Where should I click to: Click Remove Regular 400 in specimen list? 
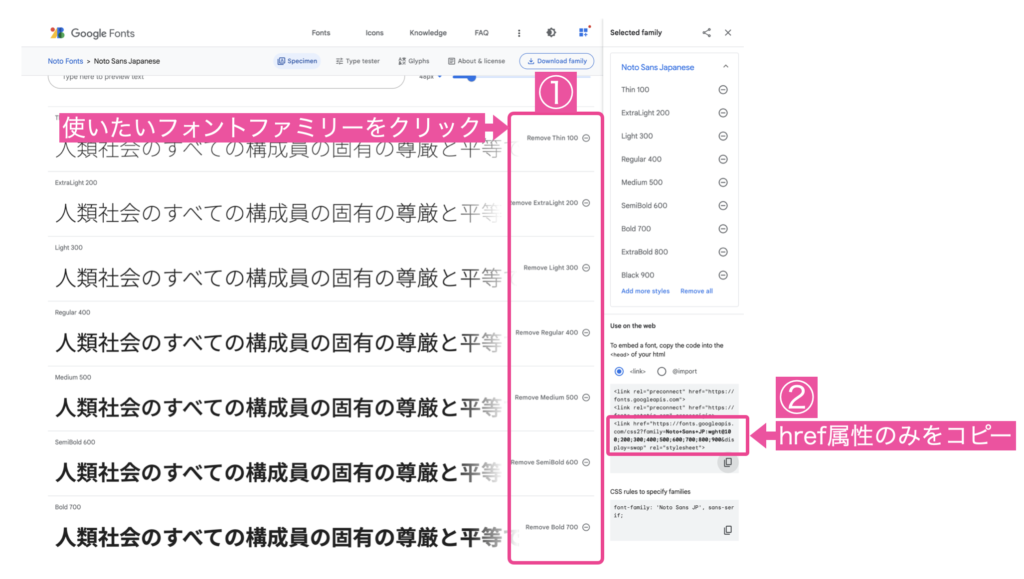(552, 333)
